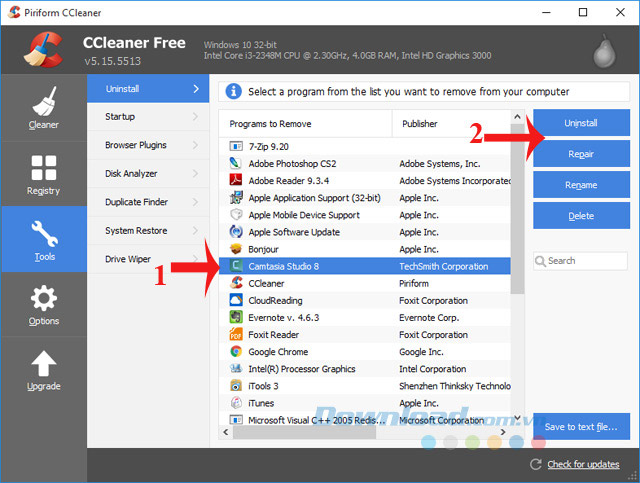This screenshot has width=640, height=483.
Task: Open the Uninstall tools tab
Action: pos(148,88)
